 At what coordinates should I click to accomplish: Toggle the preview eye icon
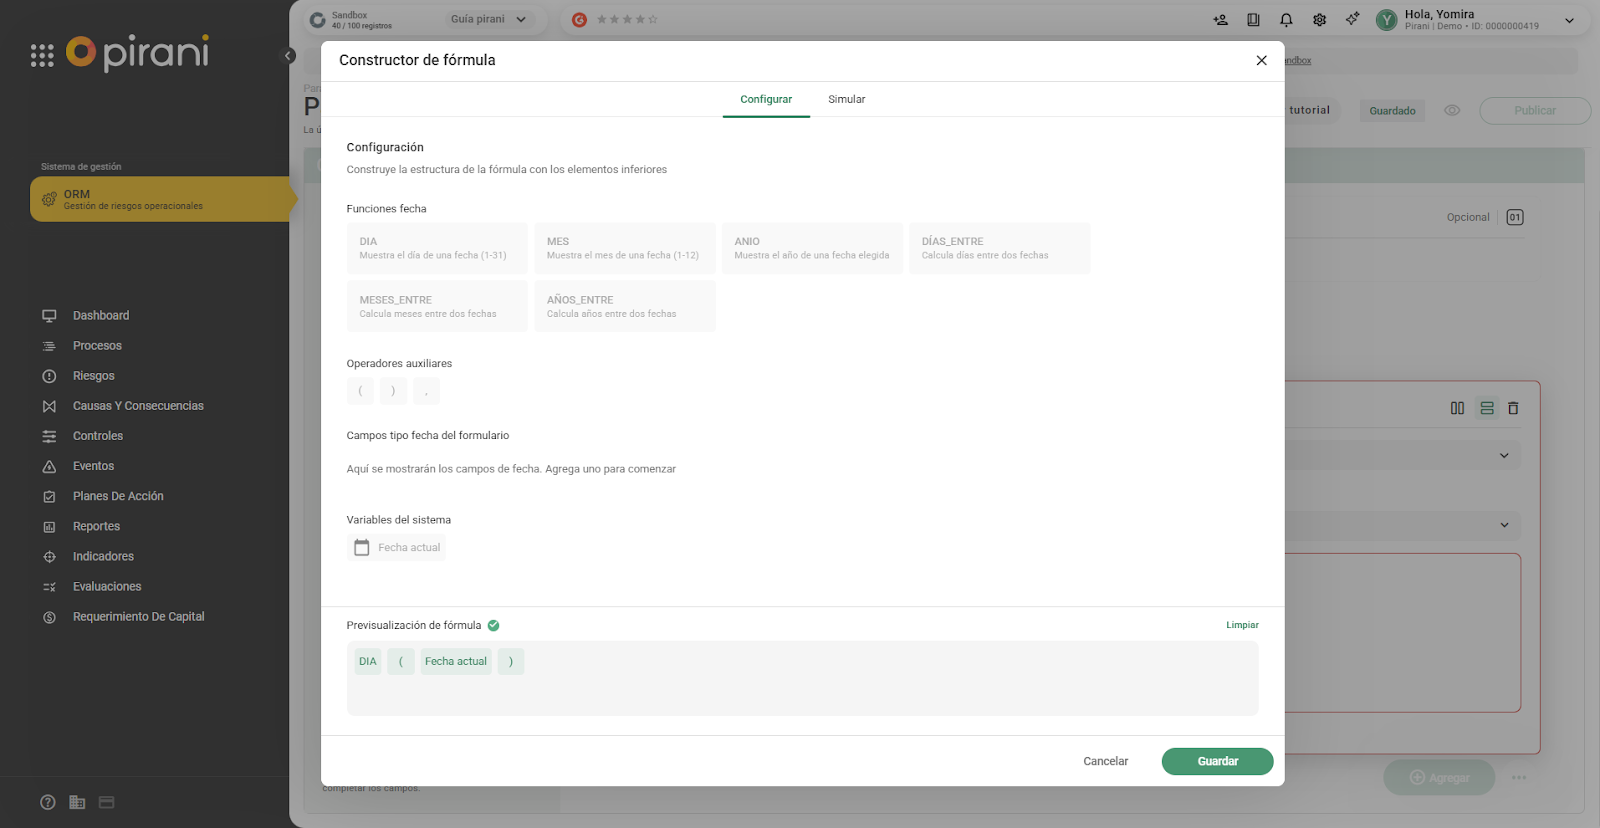[x=1452, y=111]
